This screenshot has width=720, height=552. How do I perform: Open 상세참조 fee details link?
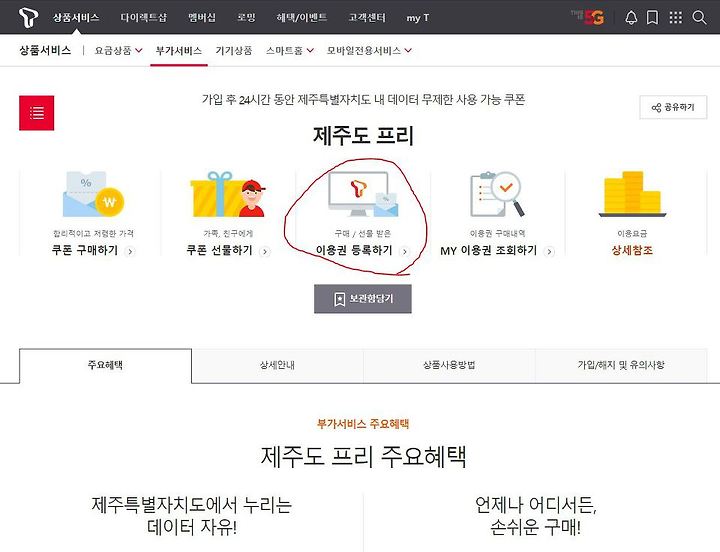tap(632, 250)
